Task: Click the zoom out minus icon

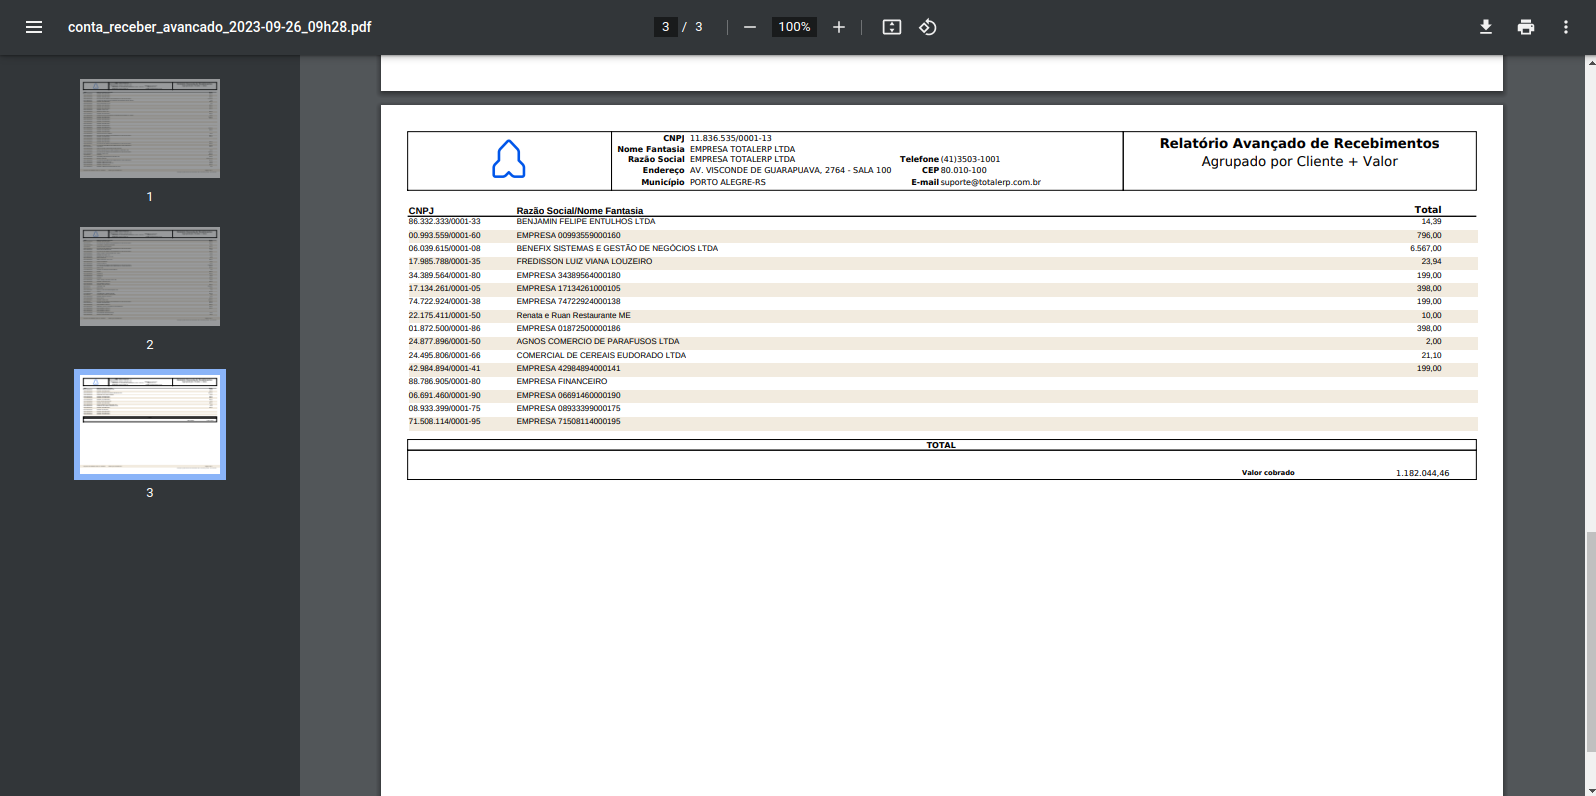Action: (750, 27)
